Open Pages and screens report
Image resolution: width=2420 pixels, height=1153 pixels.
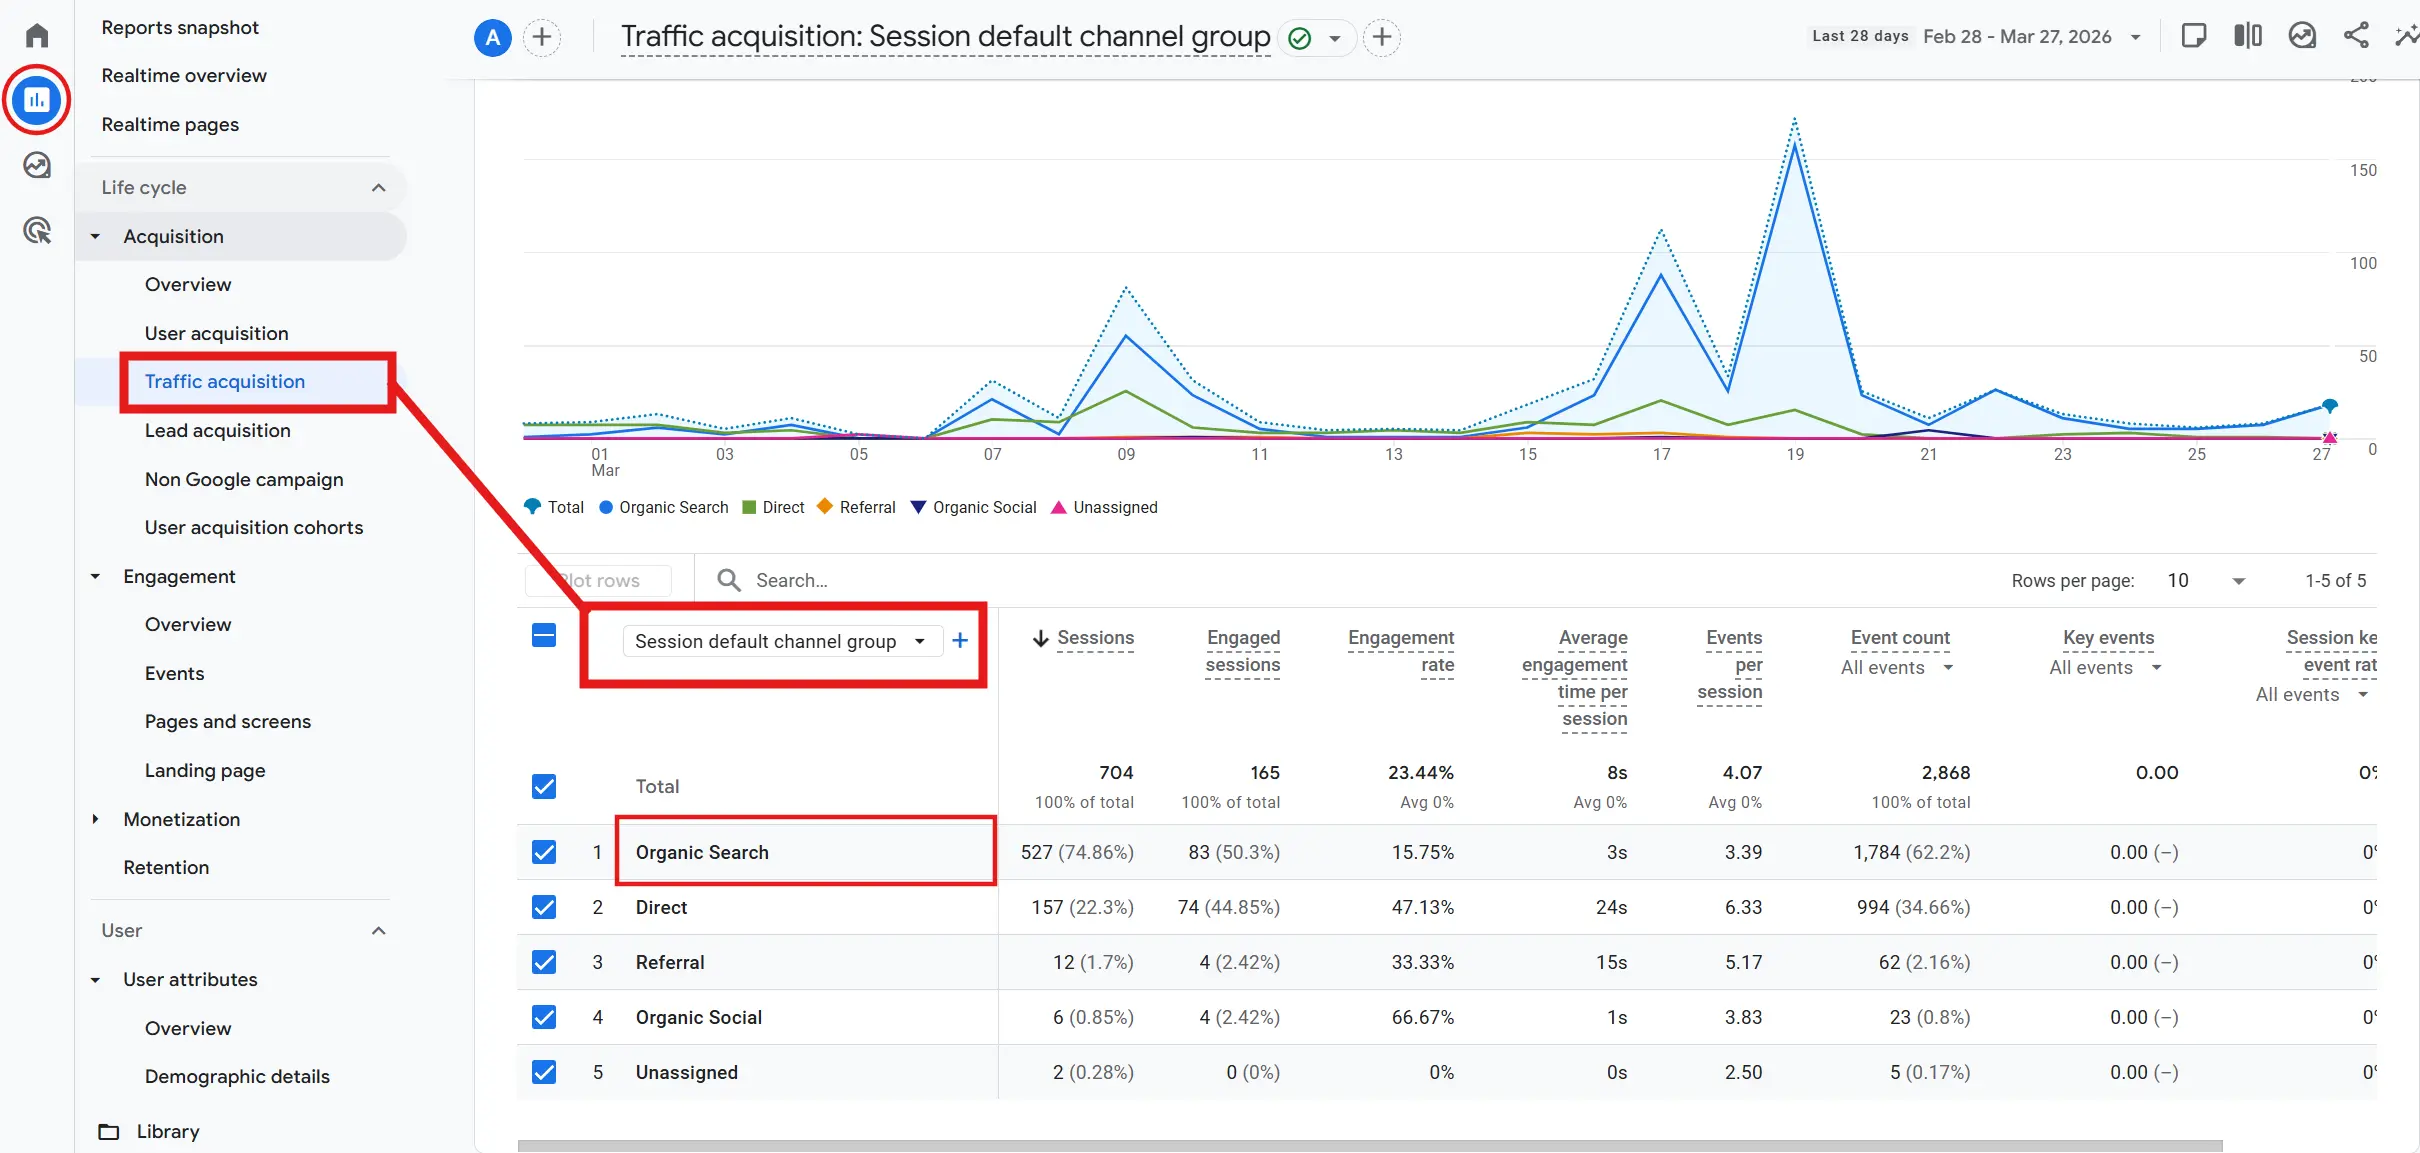pyautogui.click(x=227, y=721)
